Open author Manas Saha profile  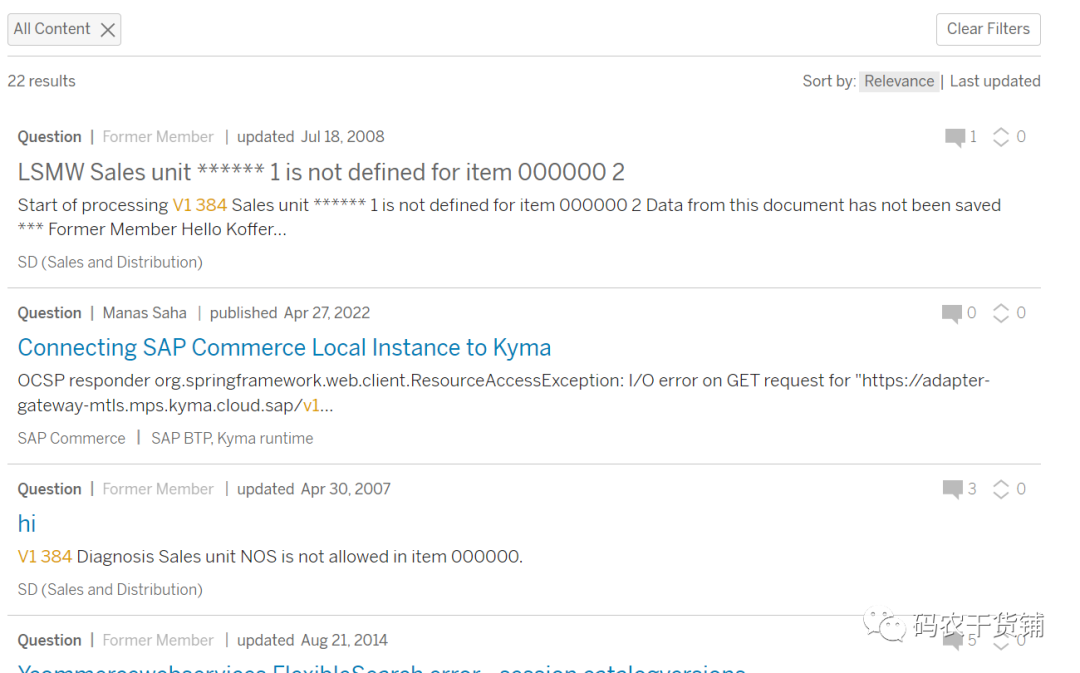[x=145, y=313]
